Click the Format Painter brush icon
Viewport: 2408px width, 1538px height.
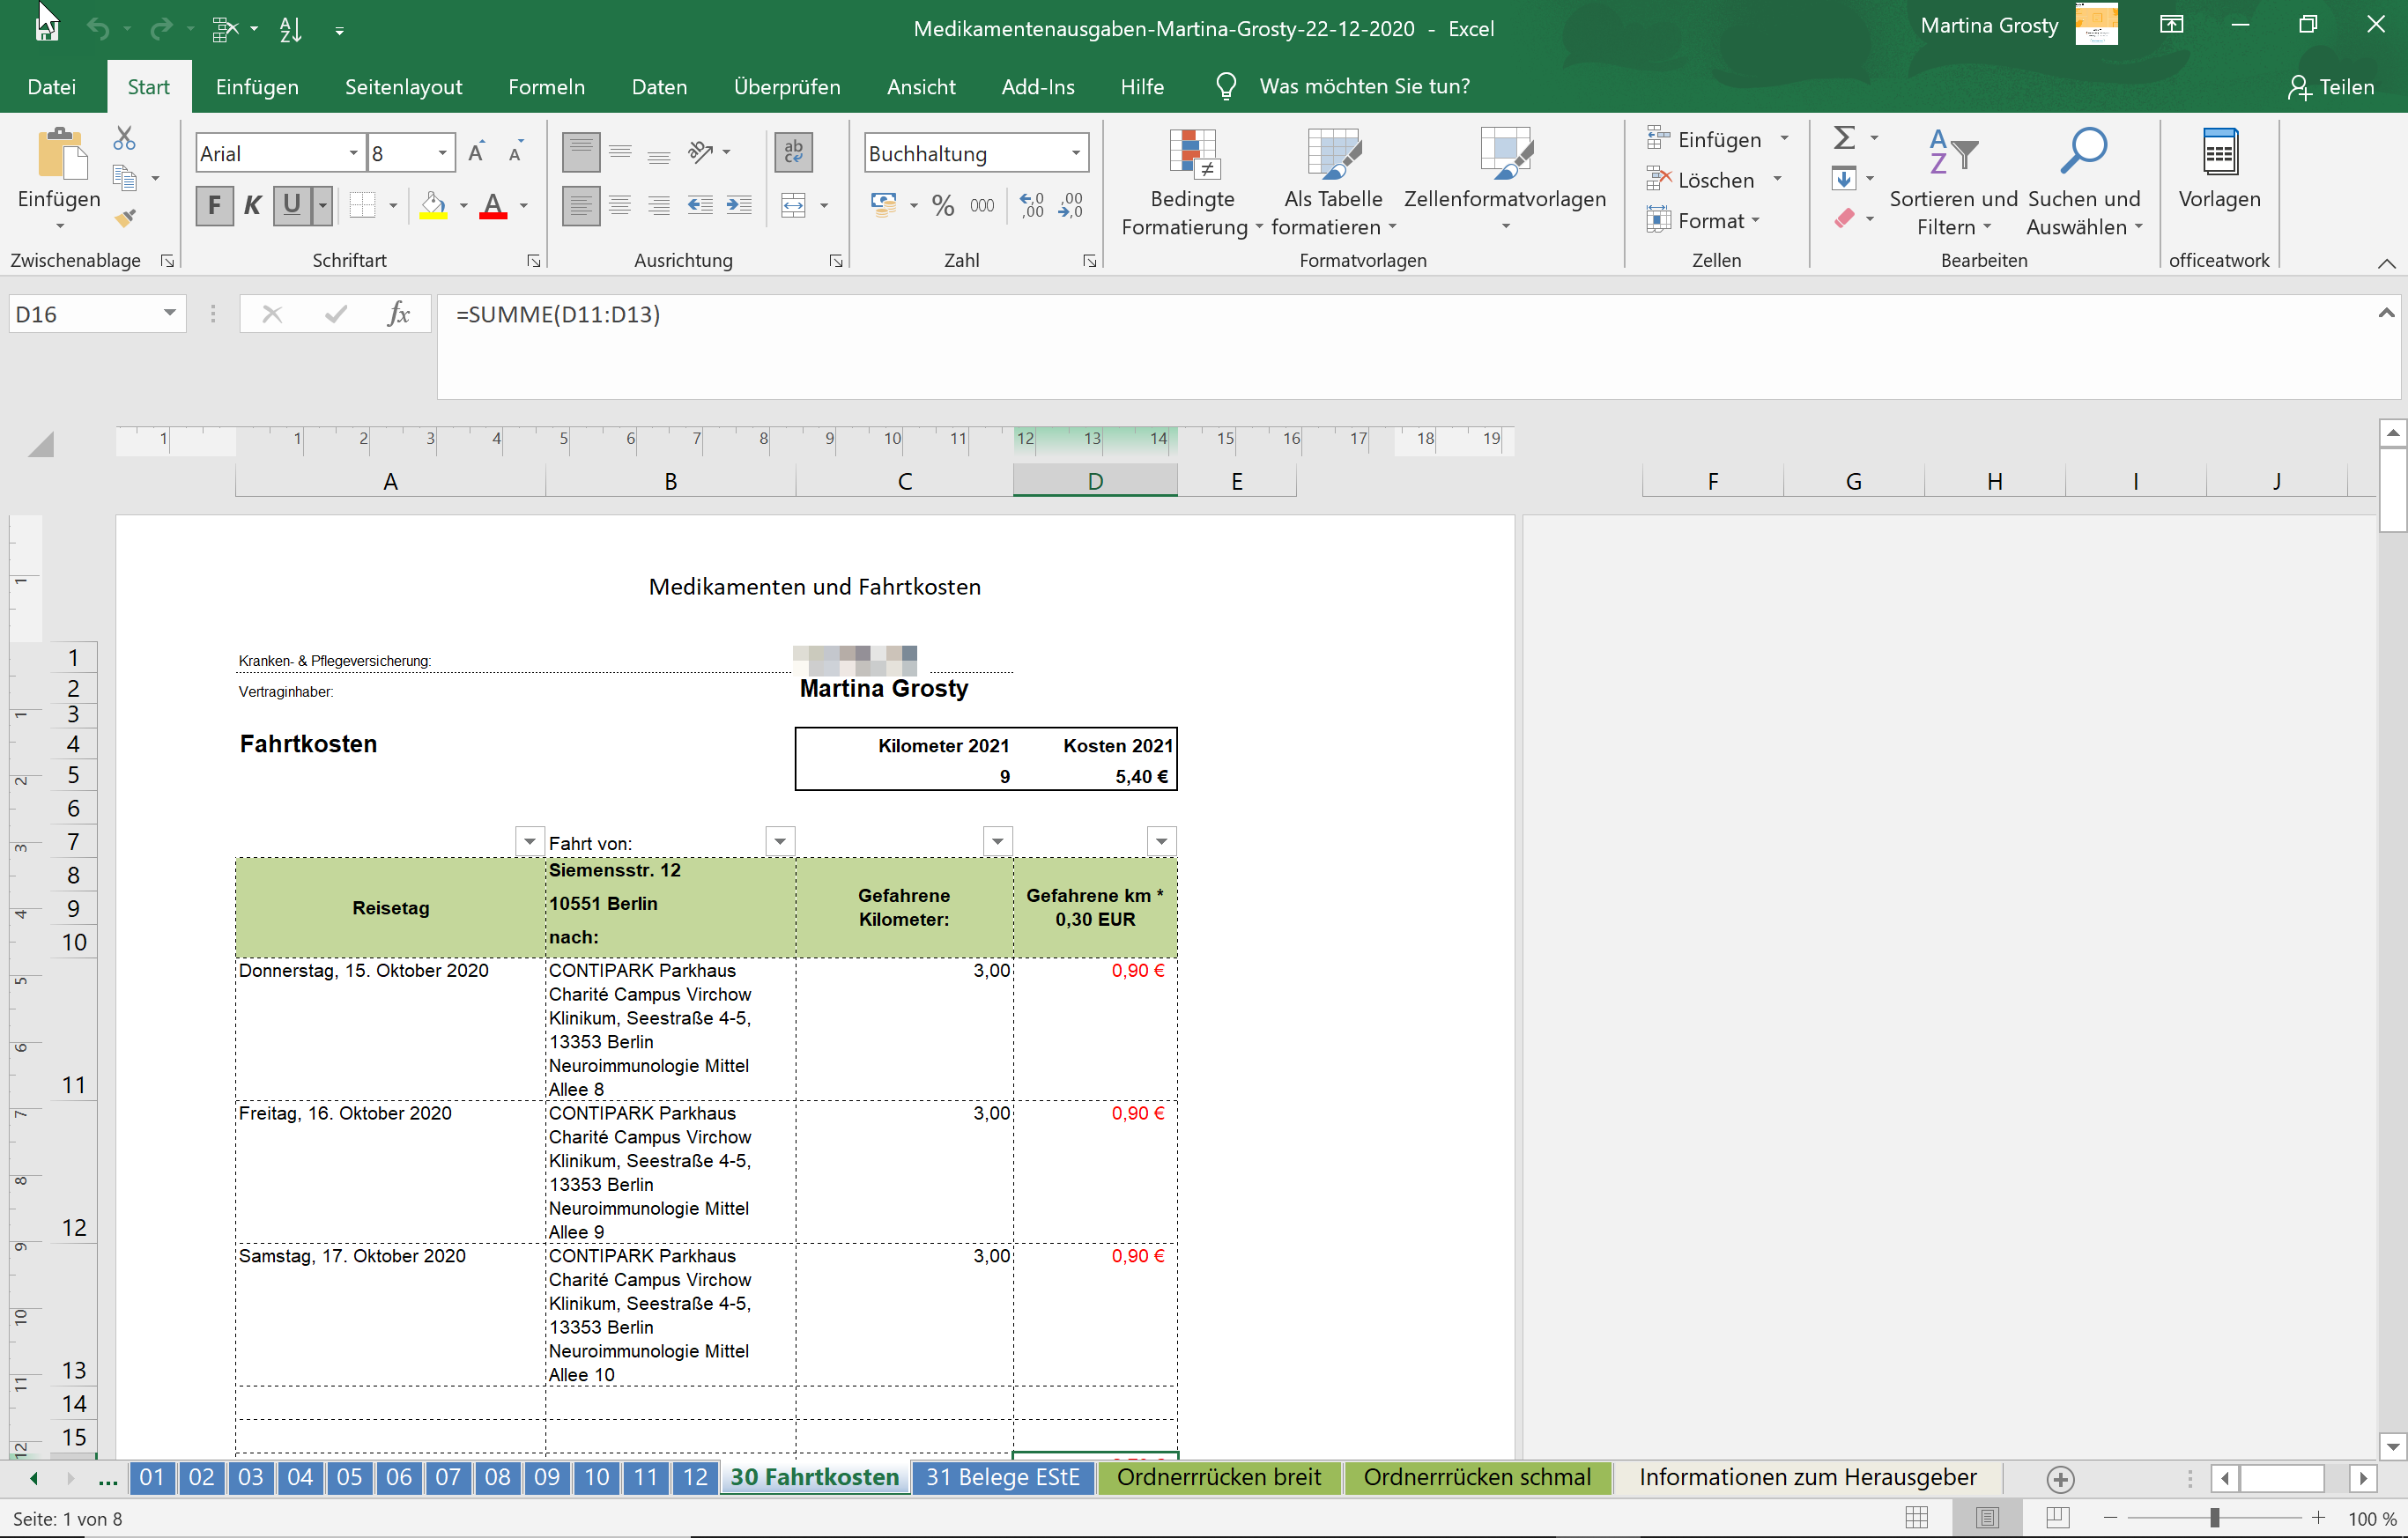pyautogui.click(x=125, y=217)
